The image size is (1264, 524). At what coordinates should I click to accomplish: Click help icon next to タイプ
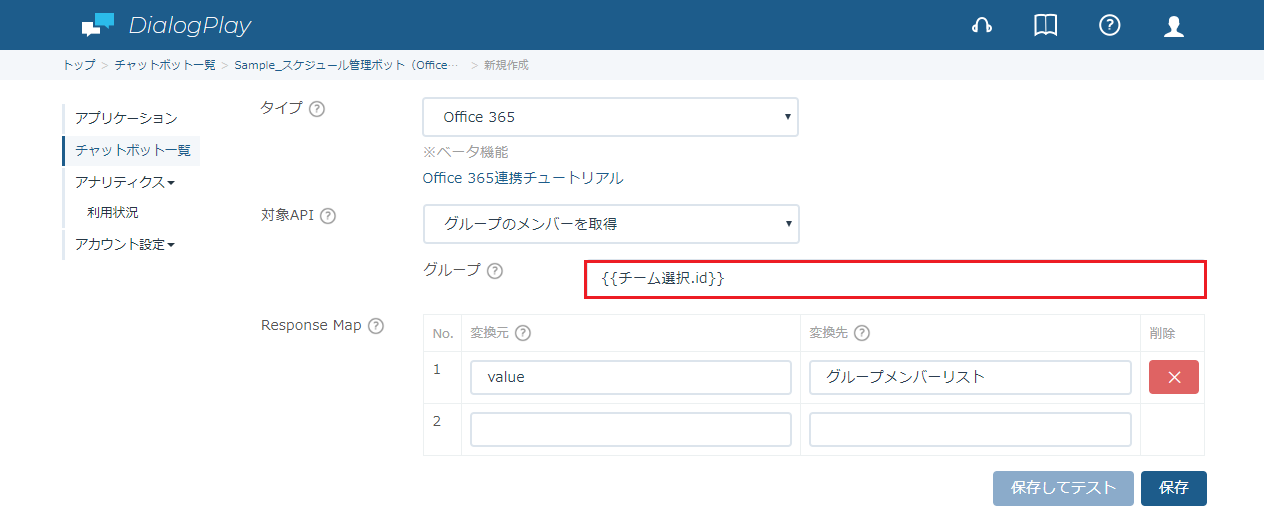pos(317,109)
